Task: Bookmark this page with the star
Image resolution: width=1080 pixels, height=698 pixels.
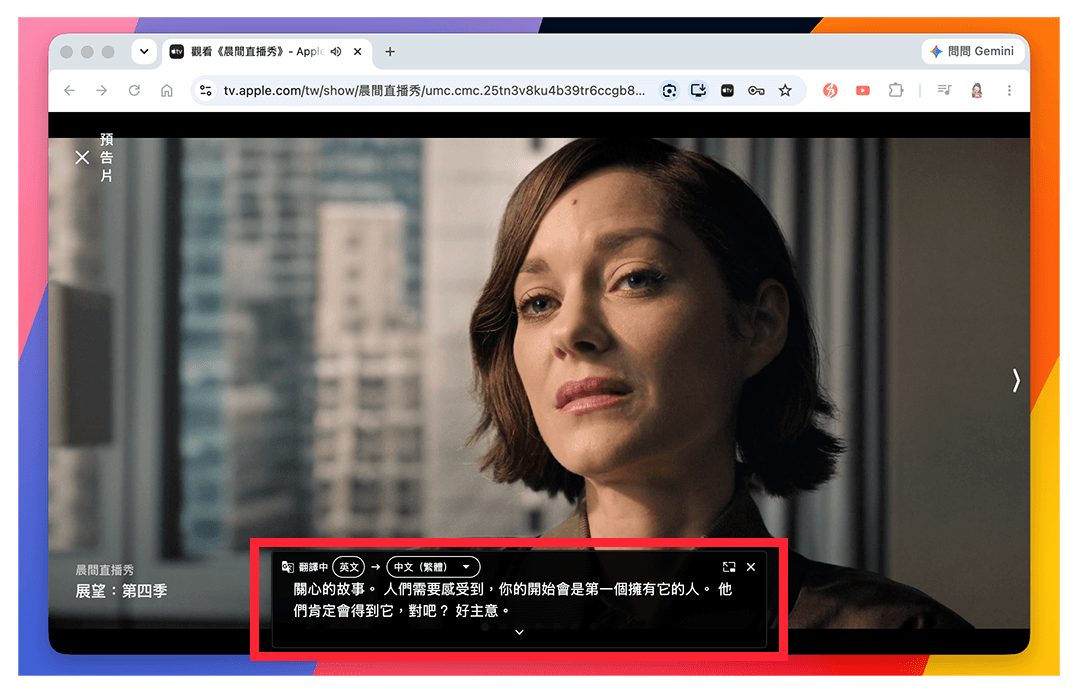Action: [785, 91]
